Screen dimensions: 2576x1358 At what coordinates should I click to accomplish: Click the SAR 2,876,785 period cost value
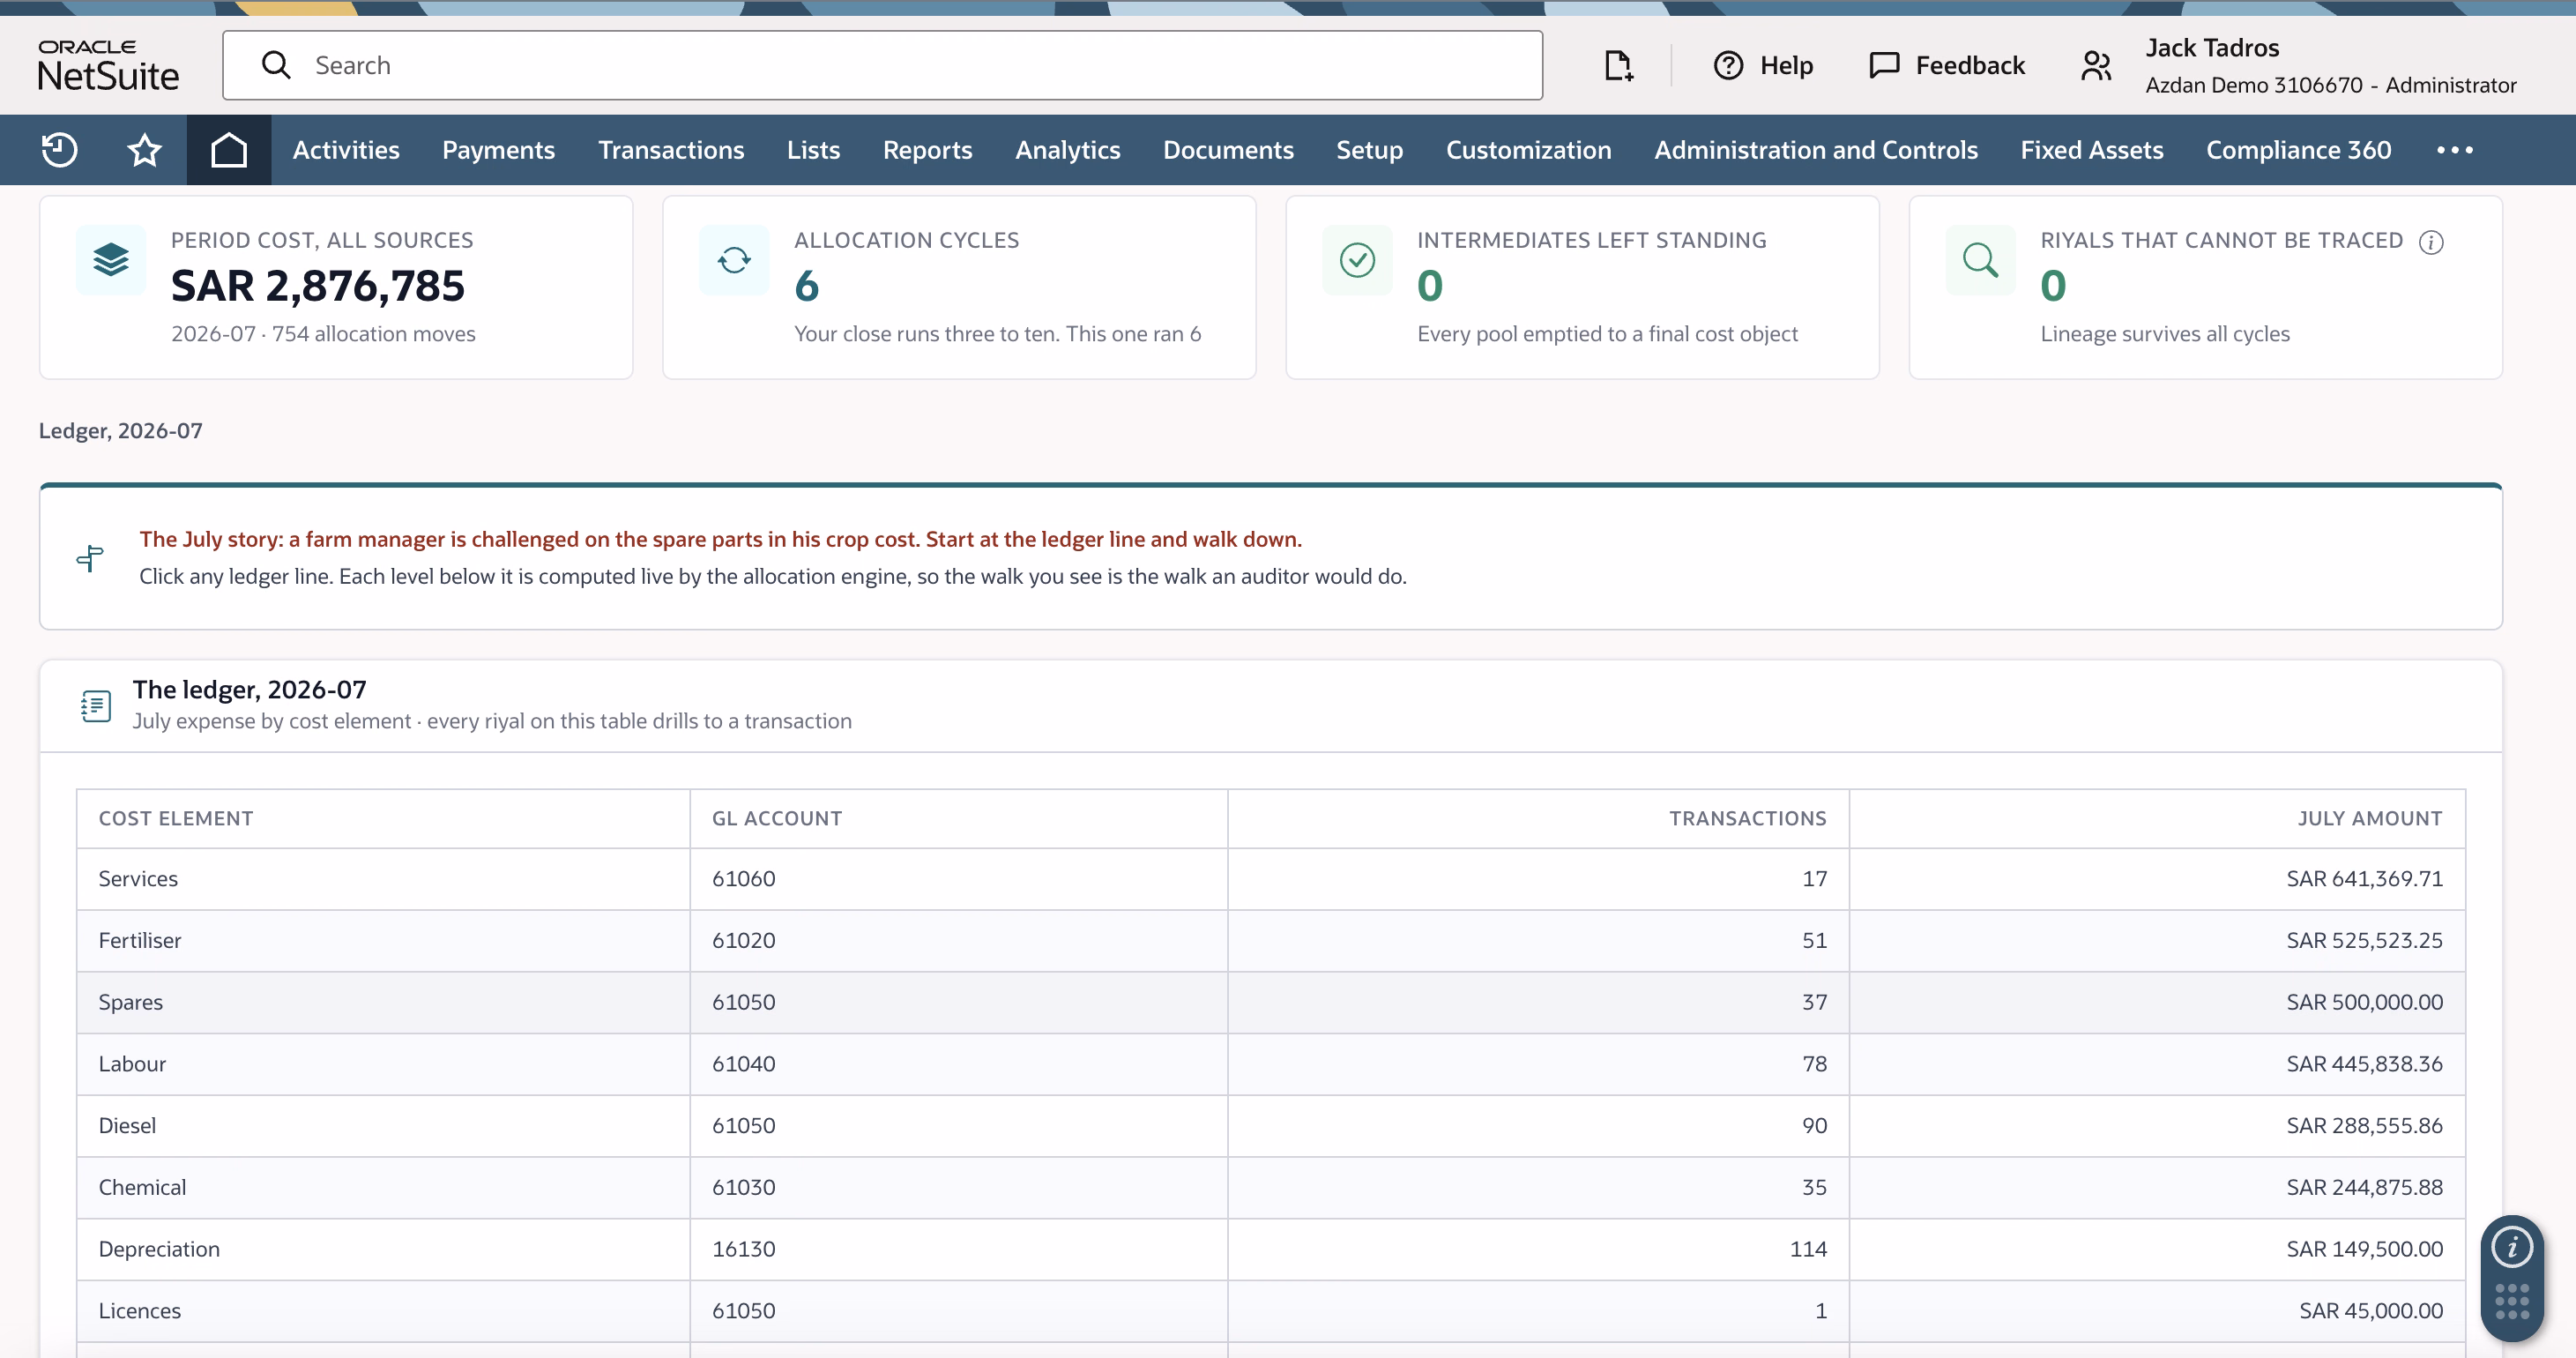(317, 287)
